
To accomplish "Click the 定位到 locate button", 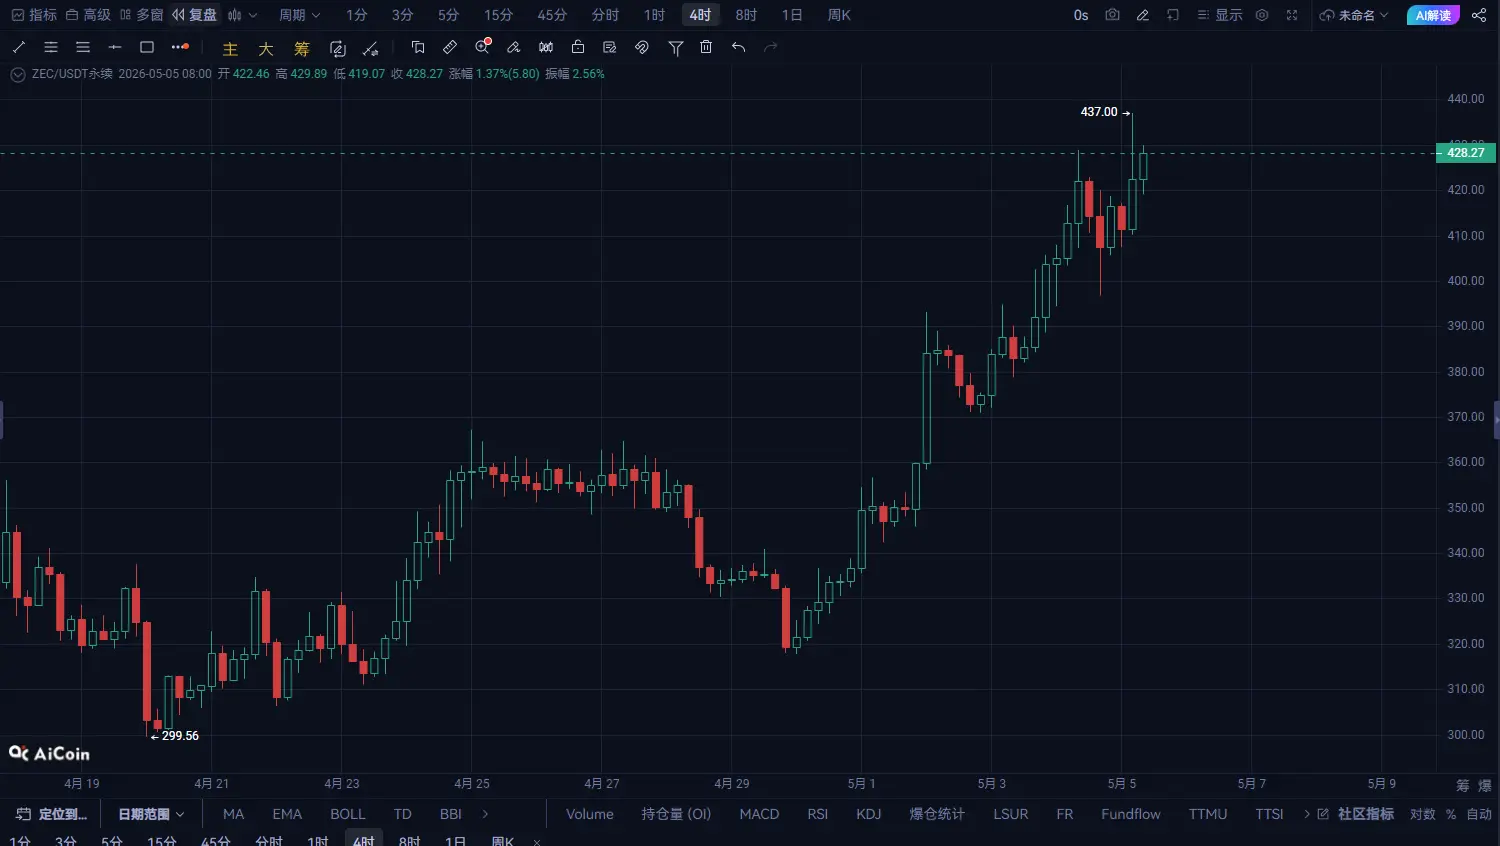I will pyautogui.click(x=52, y=814).
